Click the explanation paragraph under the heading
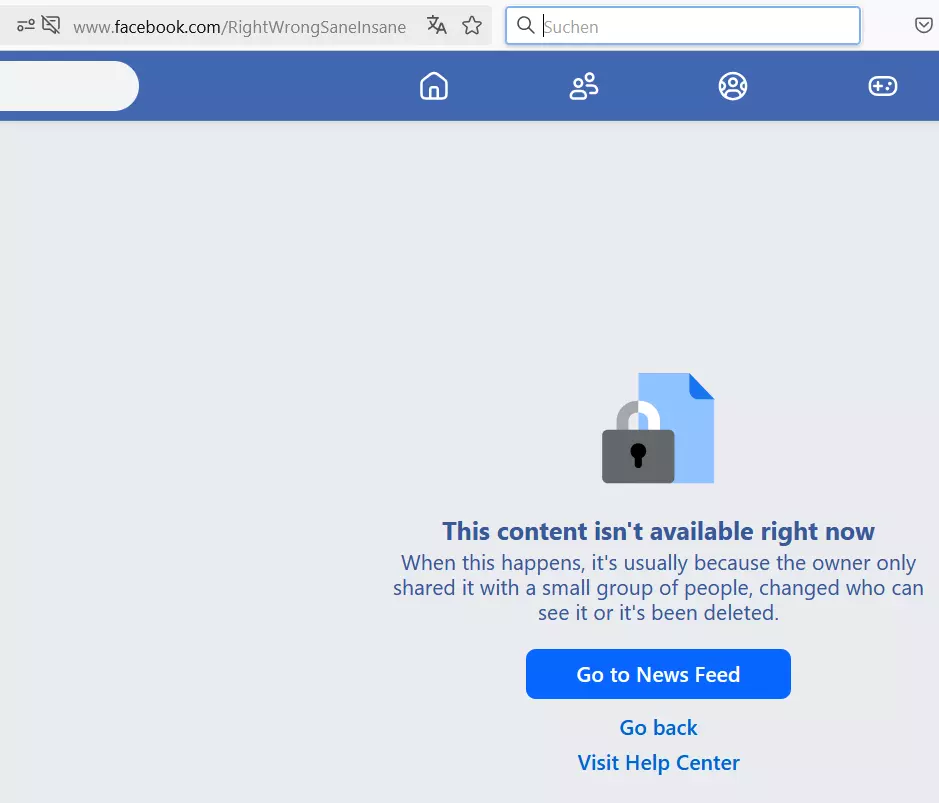939x803 pixels. point(658,587)
